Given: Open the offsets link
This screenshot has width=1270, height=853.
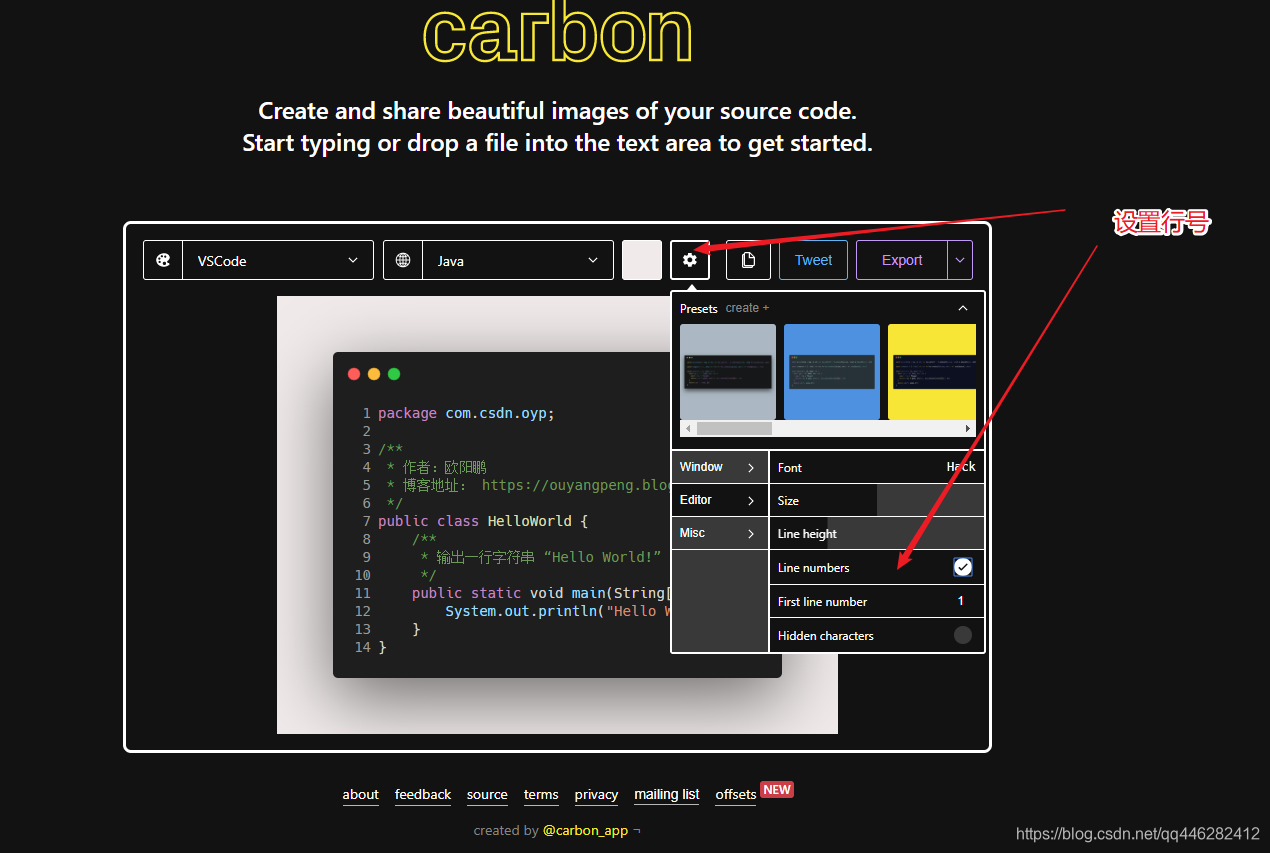Looking at the screenshot, I should (736, 795).
